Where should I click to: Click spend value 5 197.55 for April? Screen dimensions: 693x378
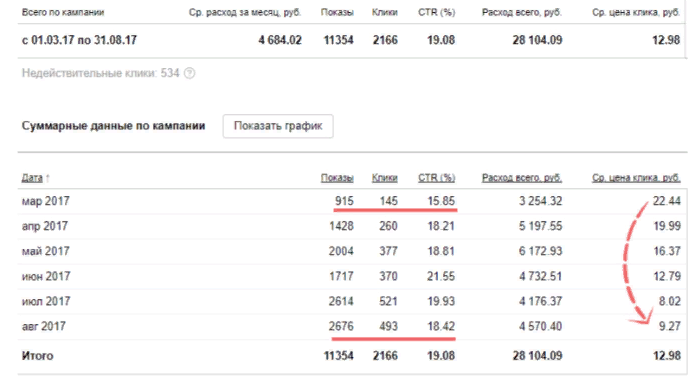[541, 226]
